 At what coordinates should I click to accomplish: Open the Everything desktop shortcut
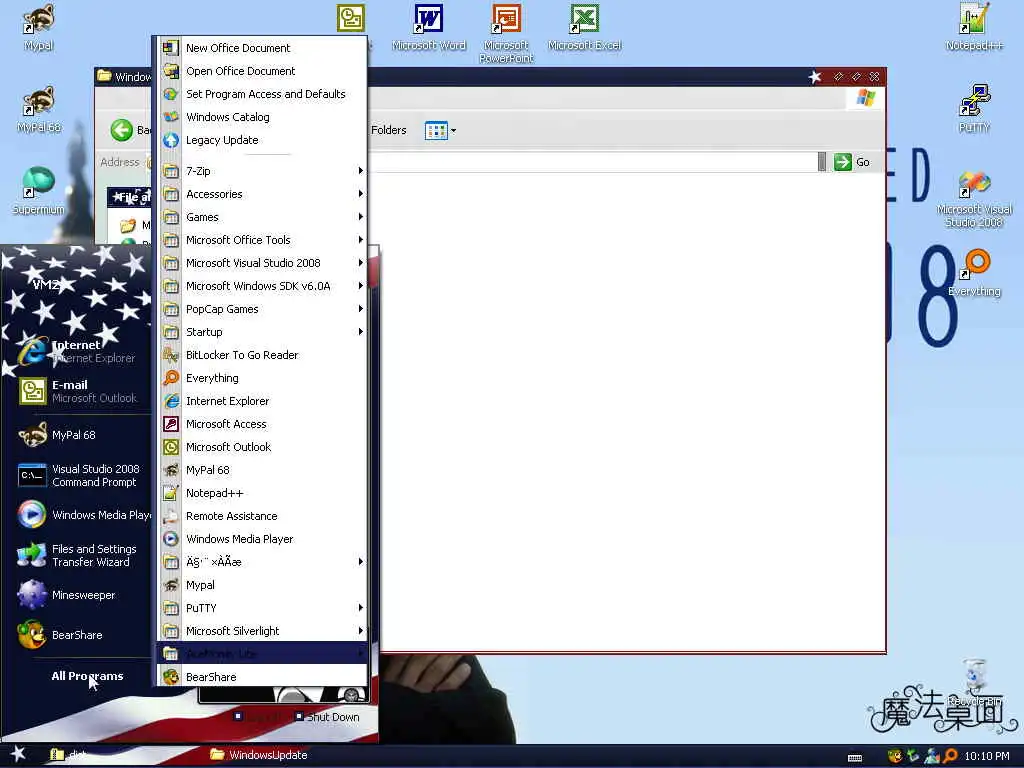pyautogui.click(x=974, y=273)
